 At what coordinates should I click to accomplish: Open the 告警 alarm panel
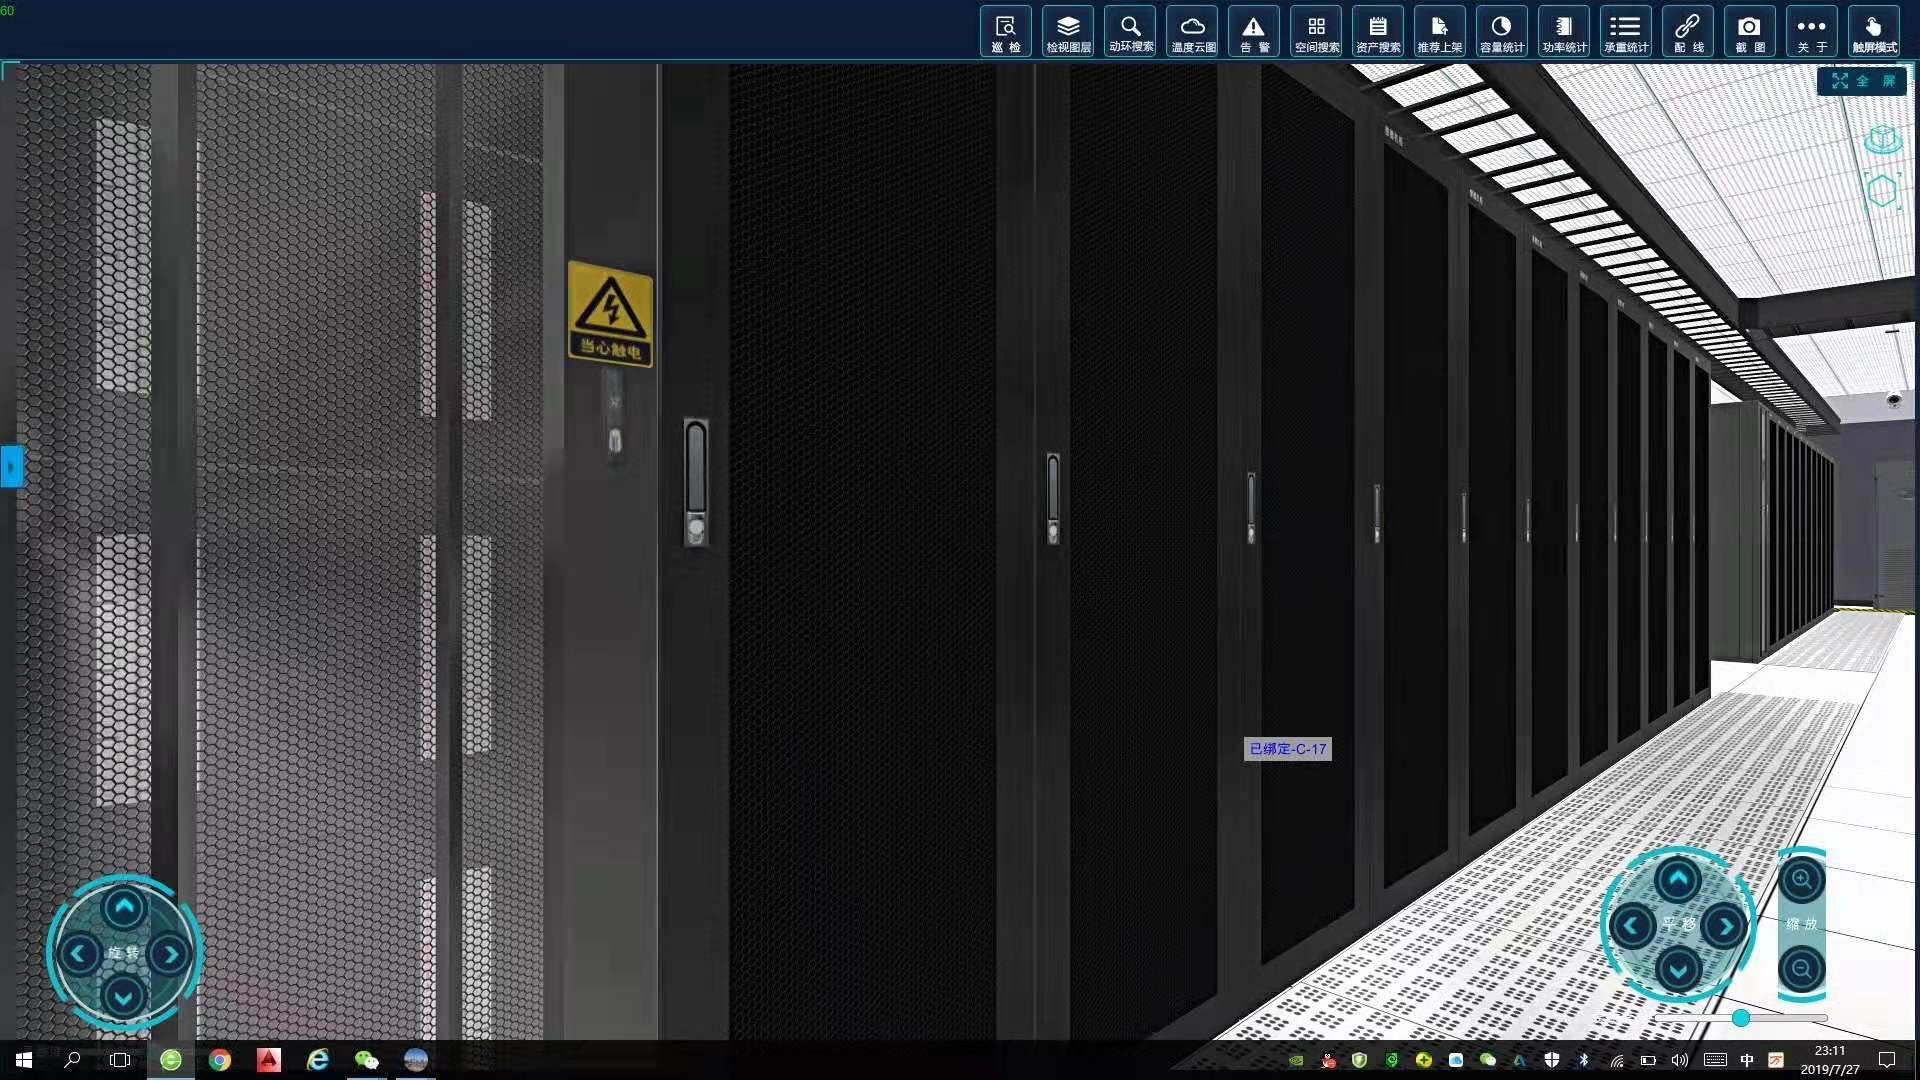pos(1254,32)
